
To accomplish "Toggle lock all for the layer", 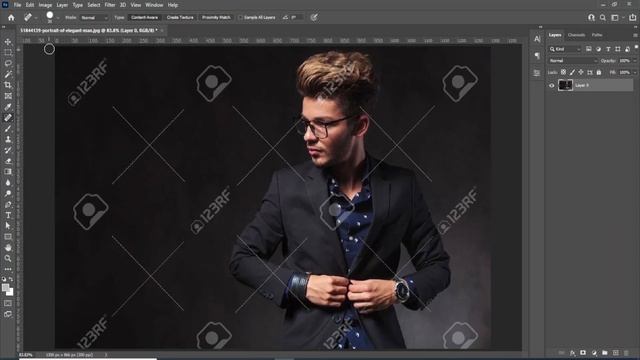I will click(x=599, y=72).
